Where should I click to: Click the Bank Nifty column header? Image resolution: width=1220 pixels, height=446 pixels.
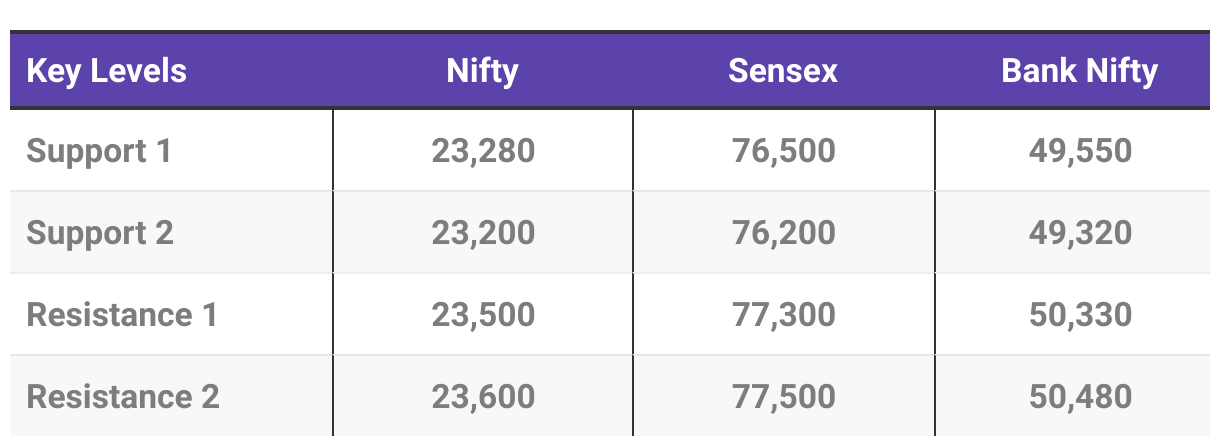click(x=1080, y=71)
